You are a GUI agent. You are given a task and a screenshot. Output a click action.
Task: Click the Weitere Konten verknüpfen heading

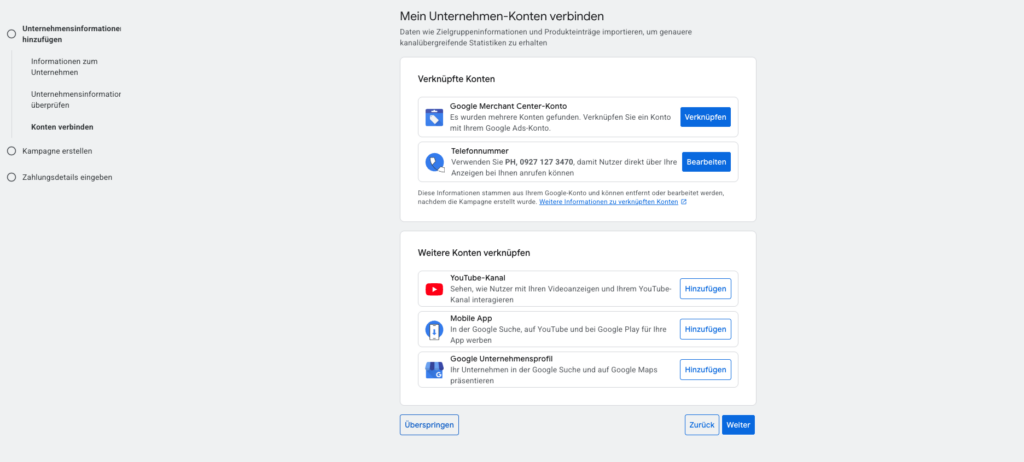point(474,253)
